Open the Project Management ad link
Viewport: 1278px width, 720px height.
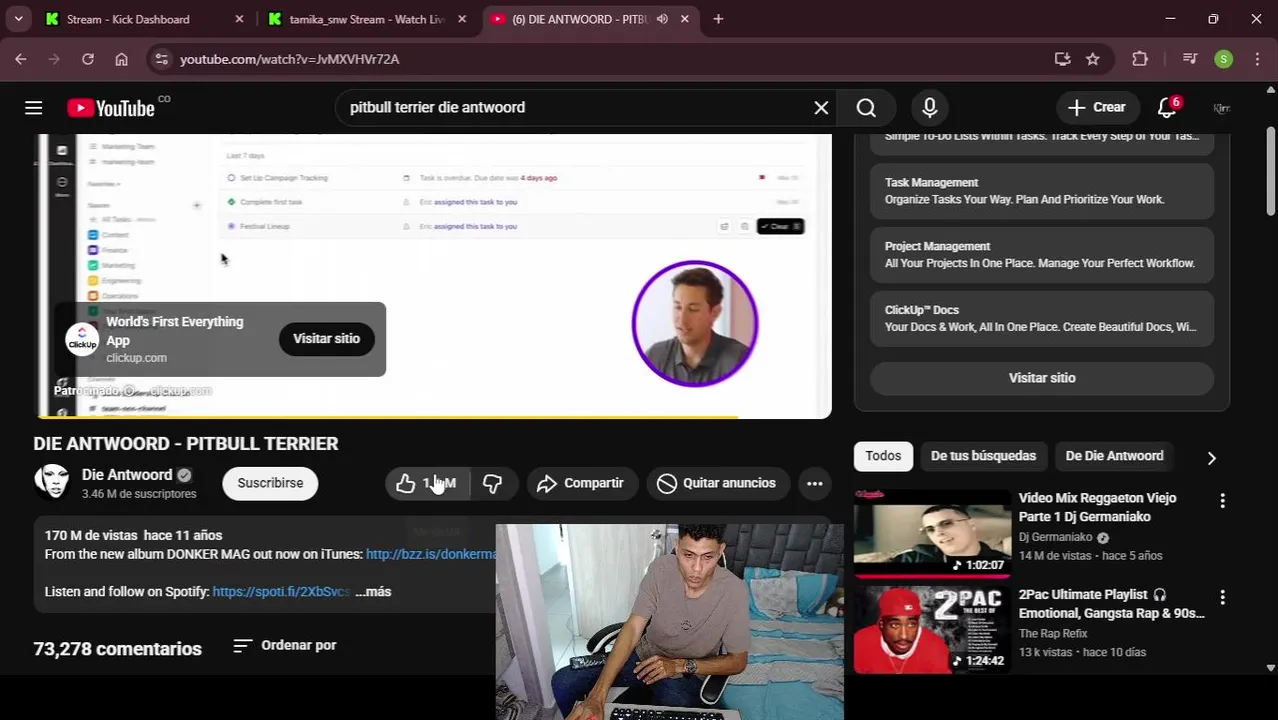pyautogui.click(x=1042, y=255)
